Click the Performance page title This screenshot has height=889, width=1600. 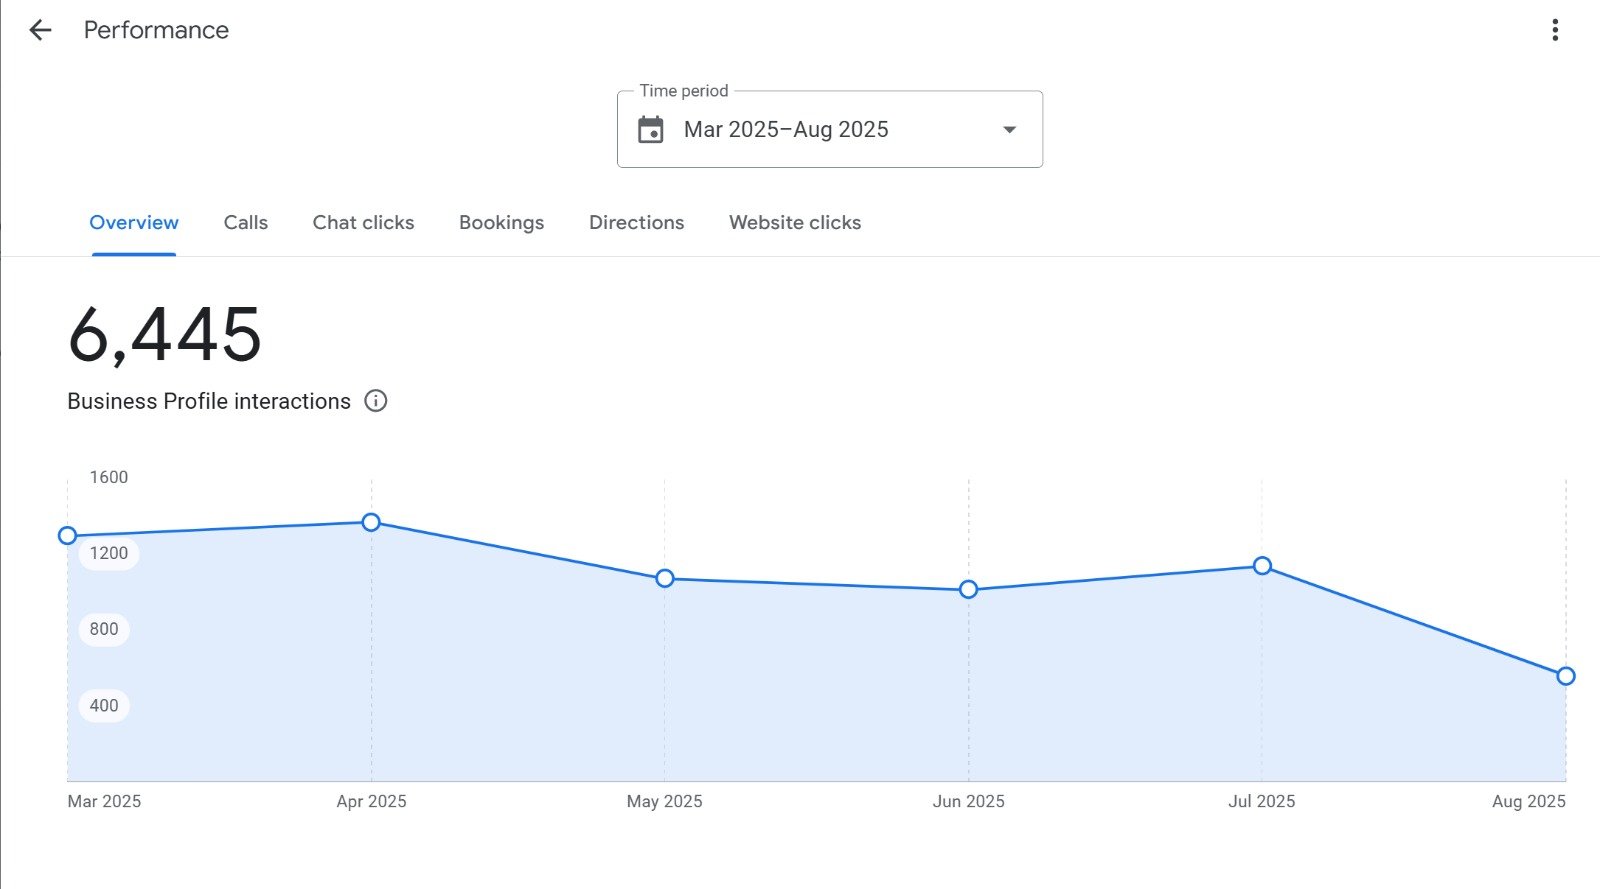pyautogui.click(x=156, y=30)
